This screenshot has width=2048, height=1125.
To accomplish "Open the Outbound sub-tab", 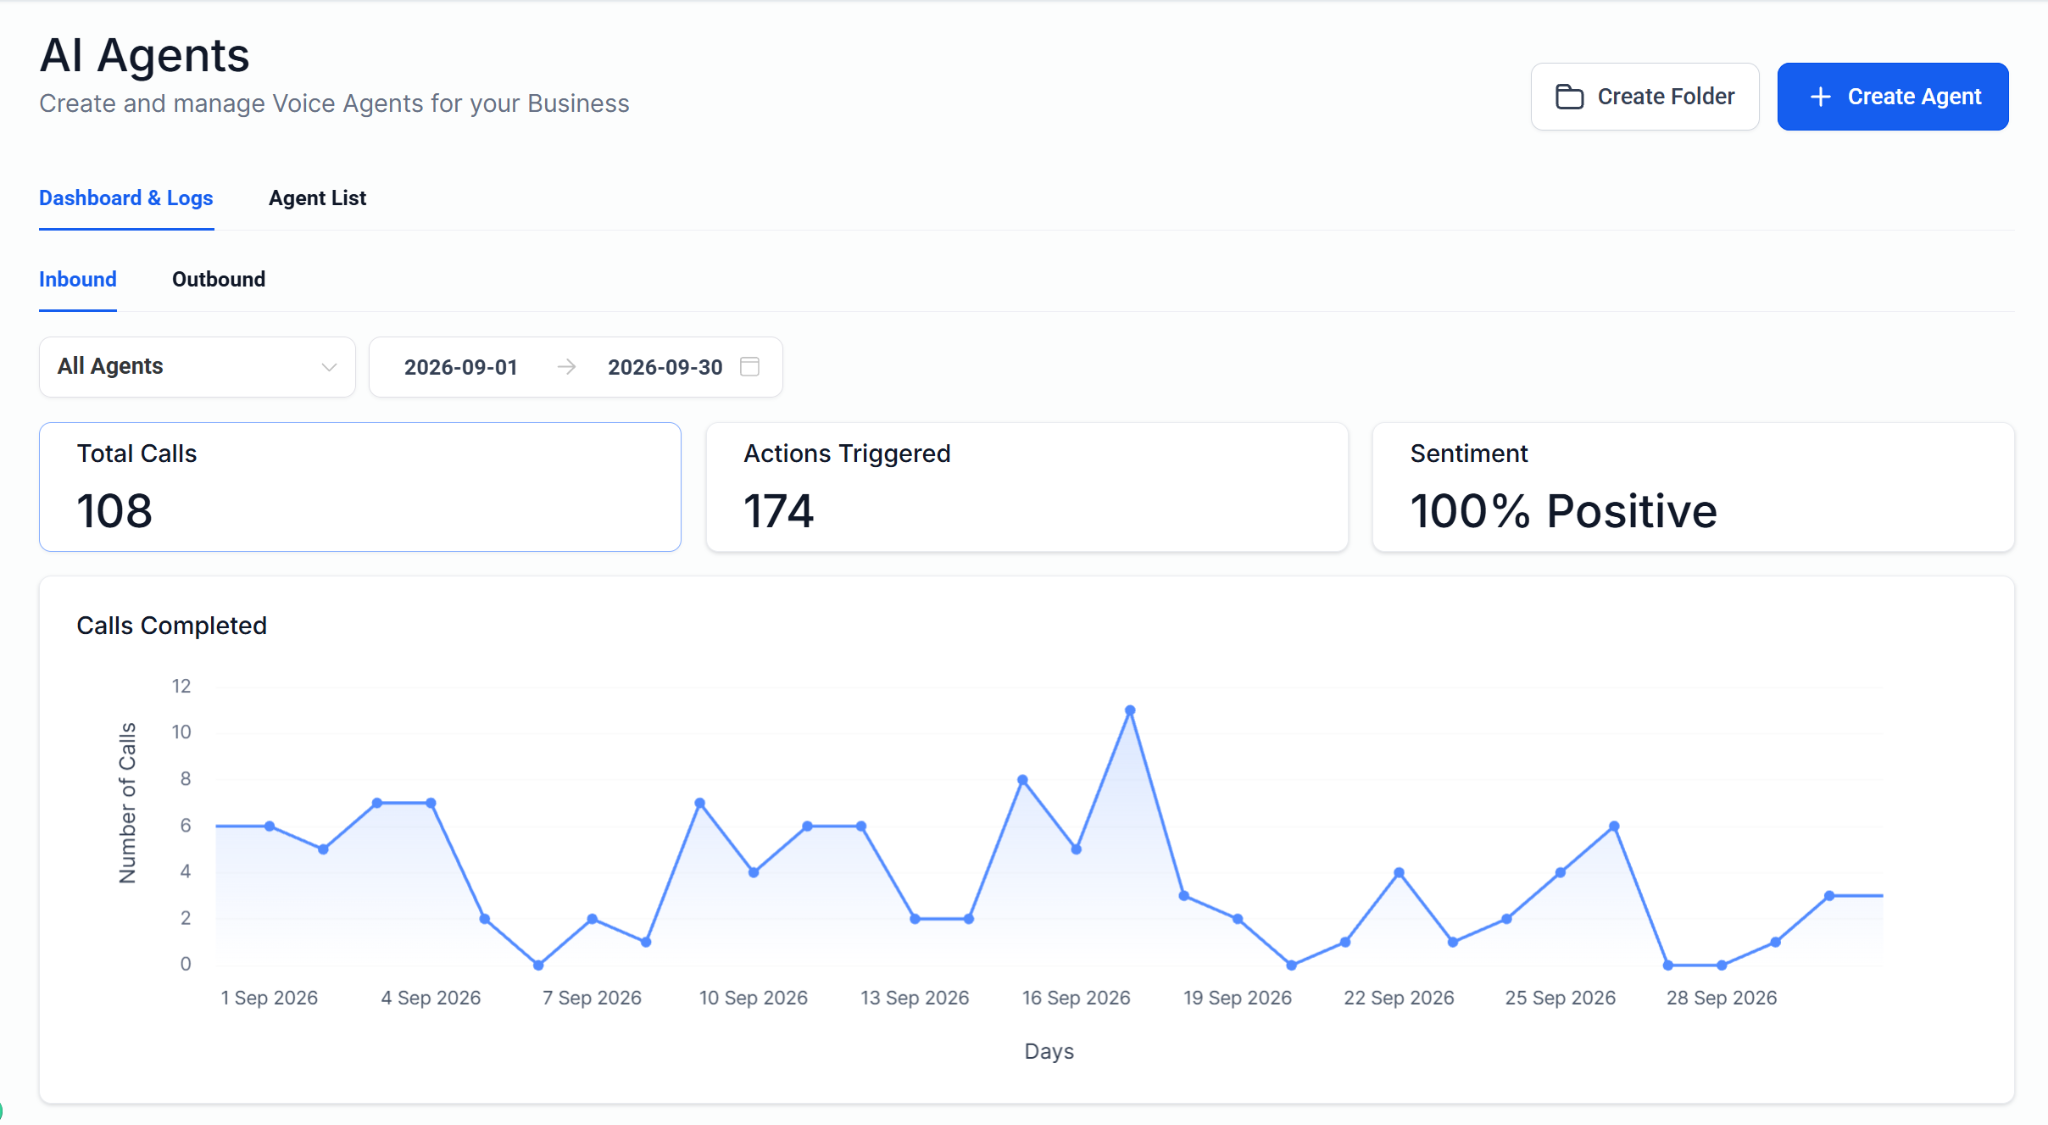I will click(218, 279).
